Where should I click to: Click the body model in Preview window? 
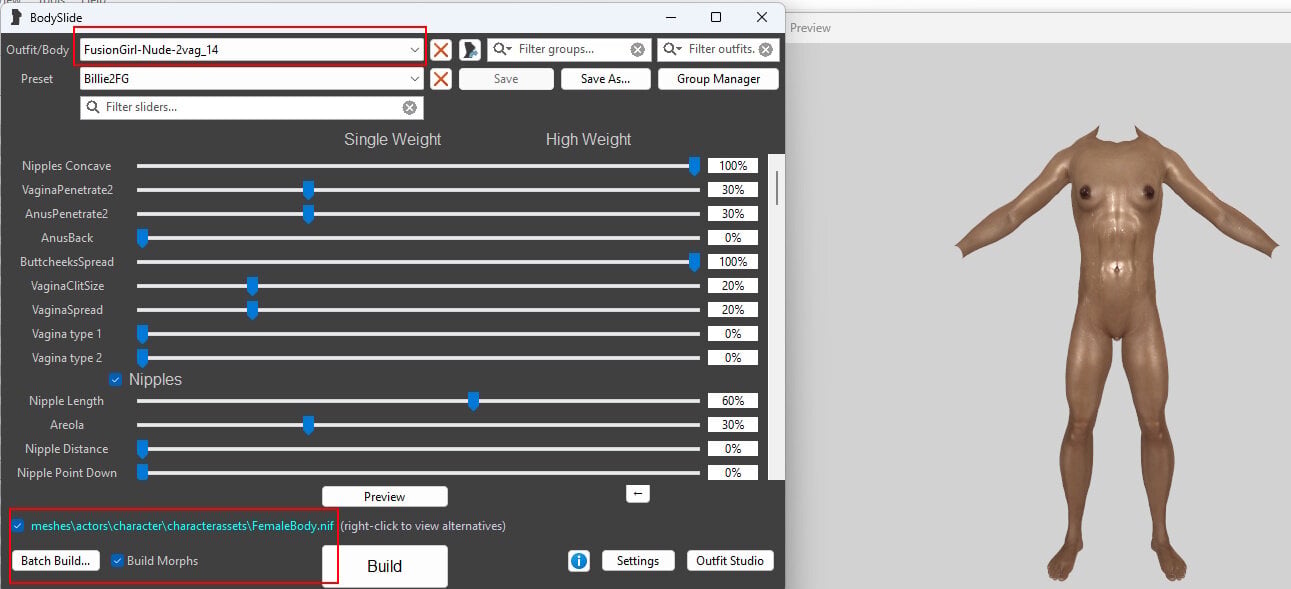[x=1116, y=355]
